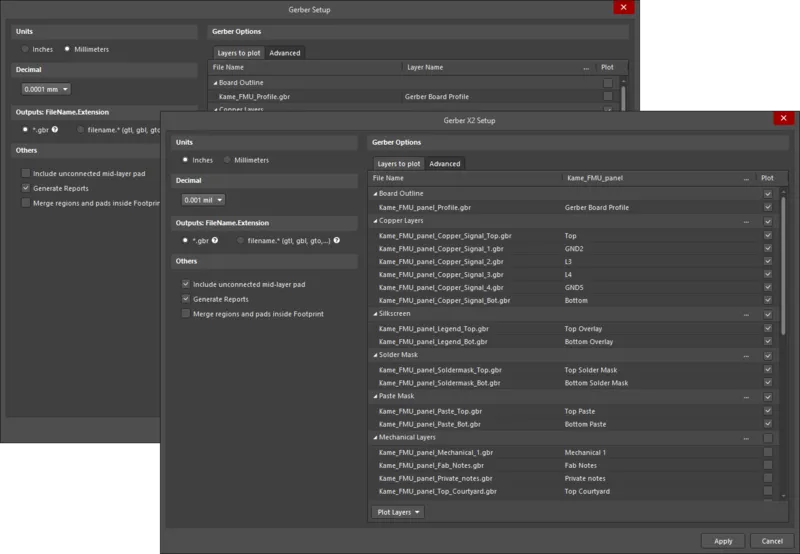Switch to Advanced tab in Gerber X2 Setup
Screen dimensions: 800x554
tap(445, 163)
